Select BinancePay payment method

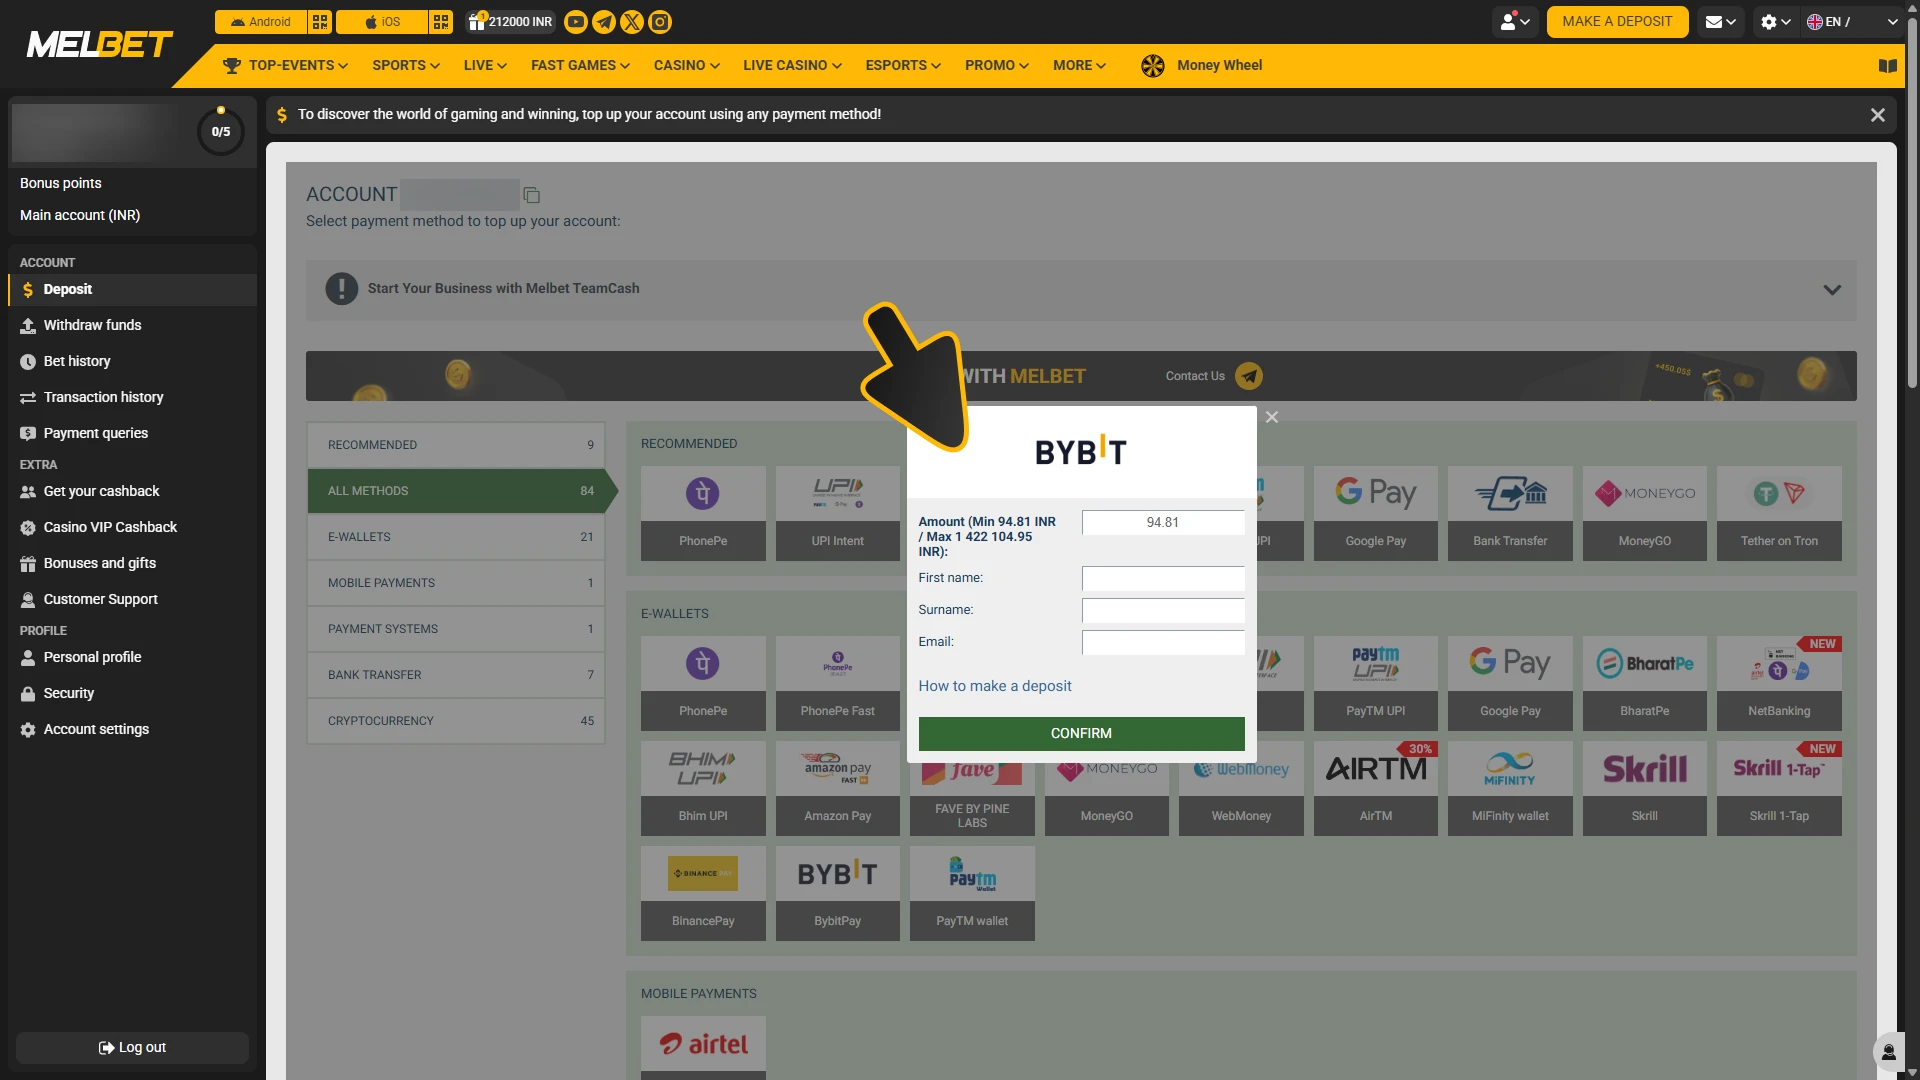[703, 893]
